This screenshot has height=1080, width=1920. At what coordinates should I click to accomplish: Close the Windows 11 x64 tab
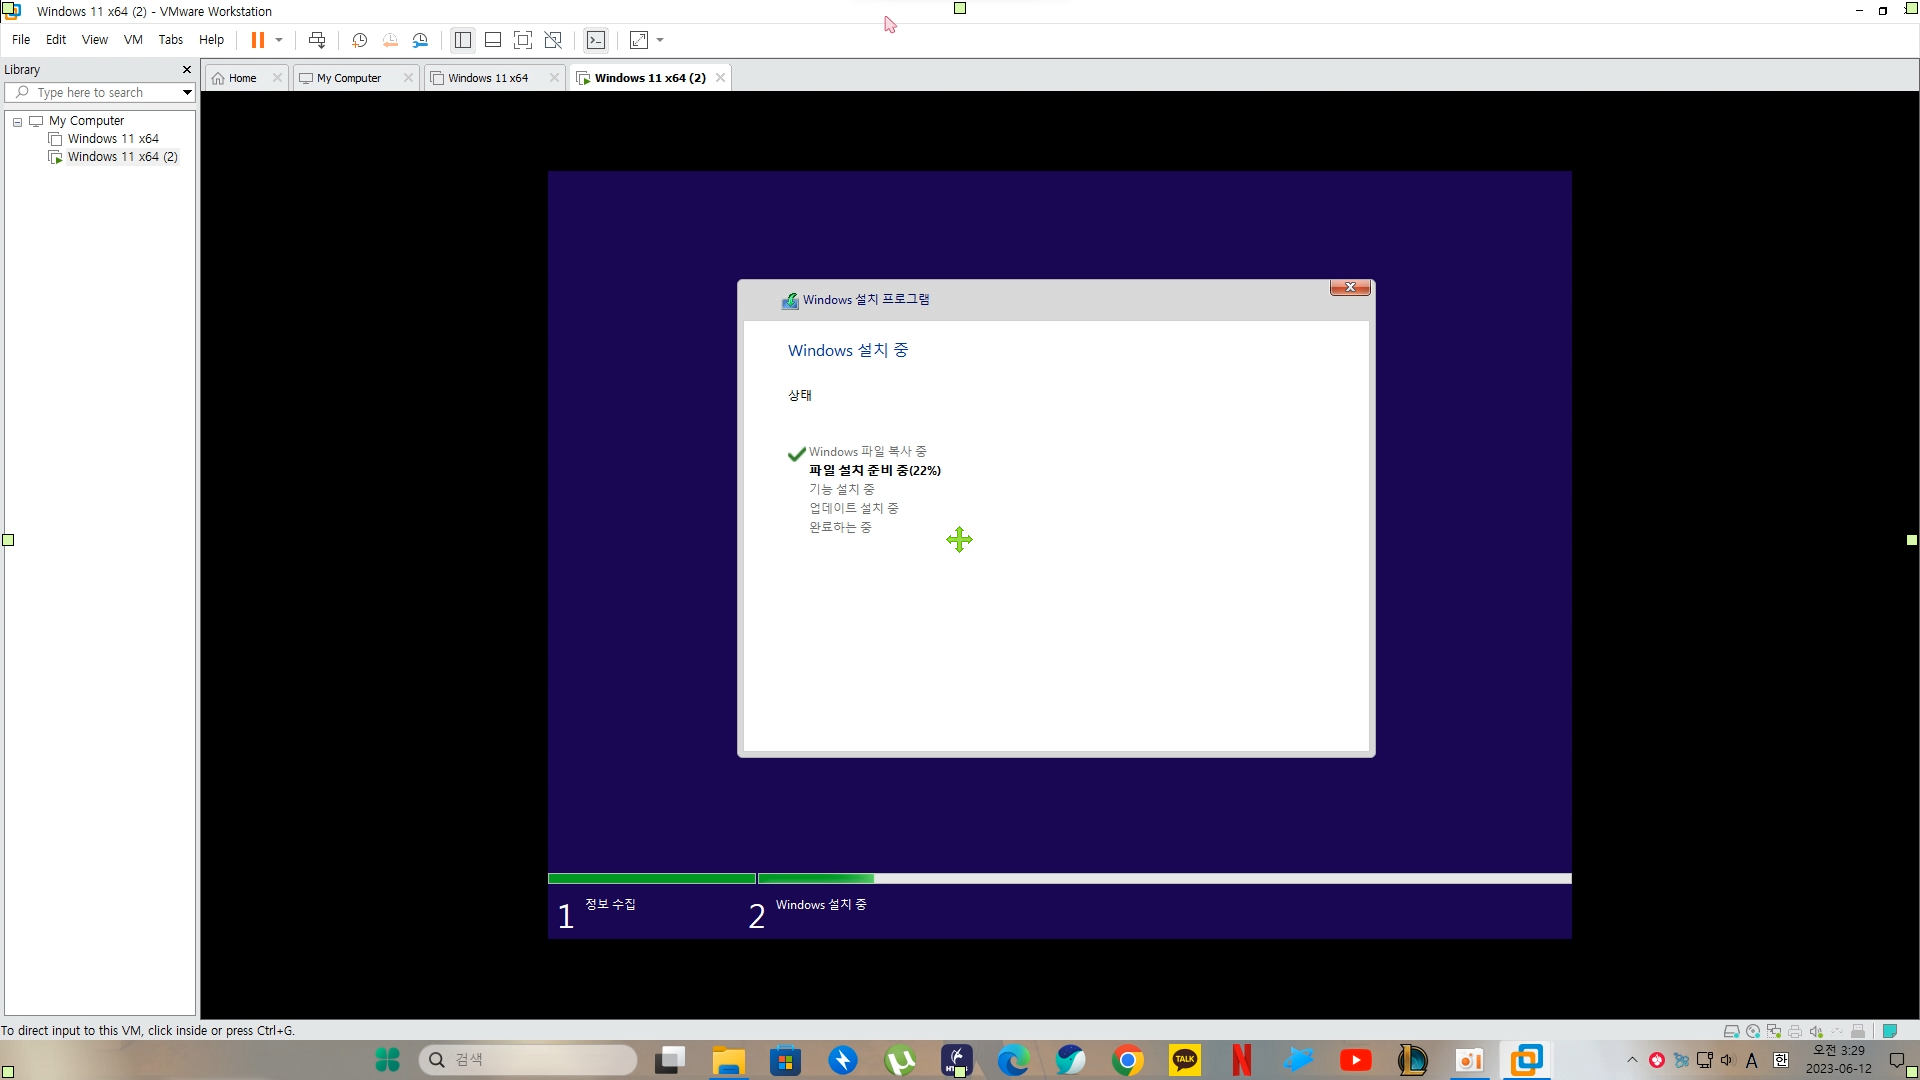click(554, 78)
